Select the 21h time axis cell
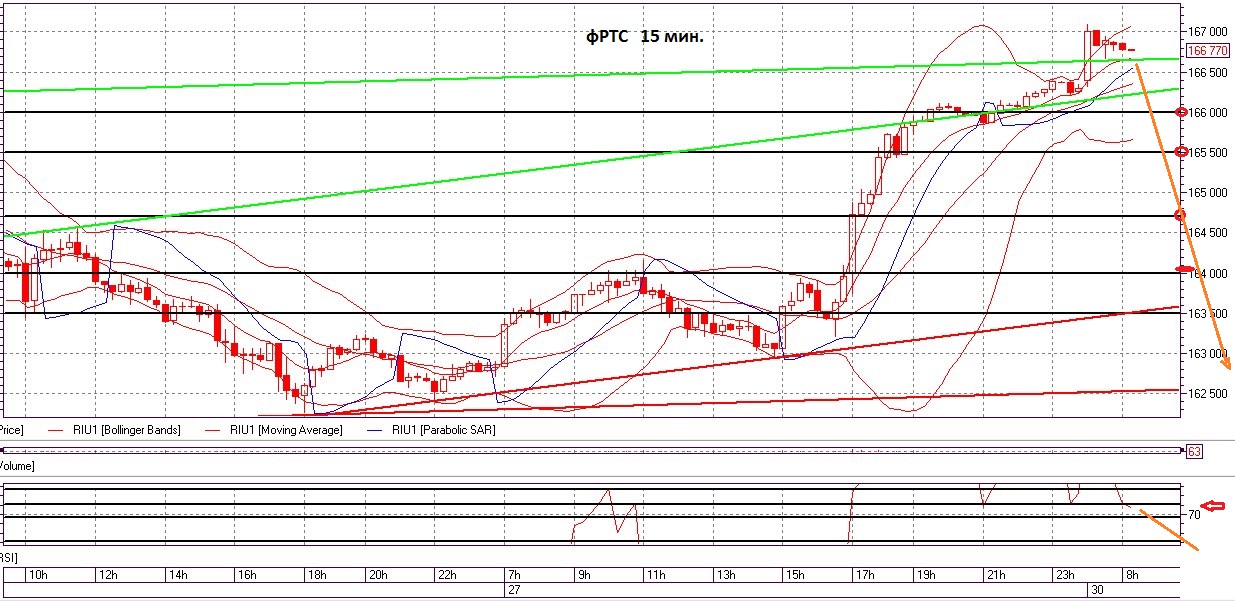1235x601 pixels. click(x=1019, y=575)
